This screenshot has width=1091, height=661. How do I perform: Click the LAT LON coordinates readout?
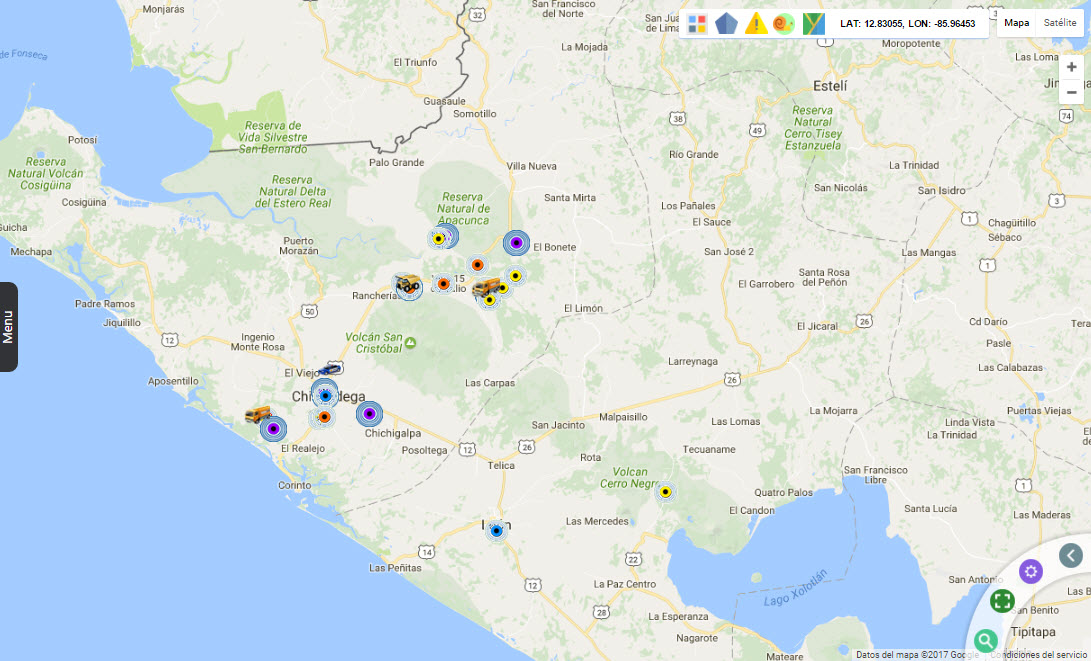tap(907, 24)
